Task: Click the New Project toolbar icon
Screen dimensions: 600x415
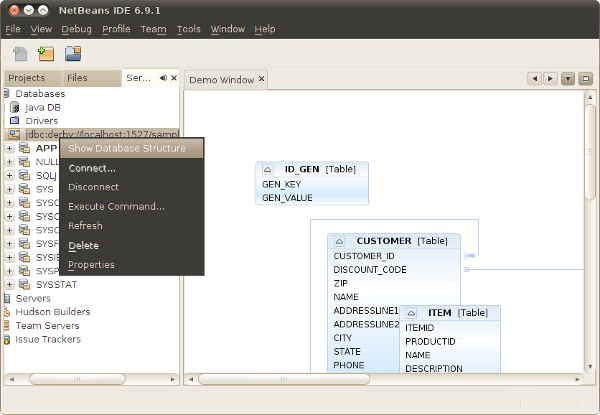Action: [x=46, y=53]
